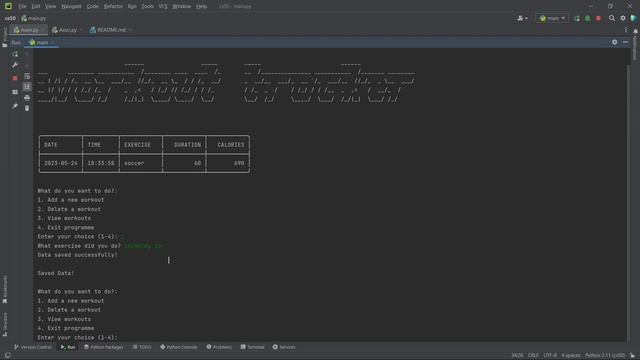This screenshot has width=640, height=360.
Task: Open the Project tool window sidebar button
Action: tap(5, 38)
